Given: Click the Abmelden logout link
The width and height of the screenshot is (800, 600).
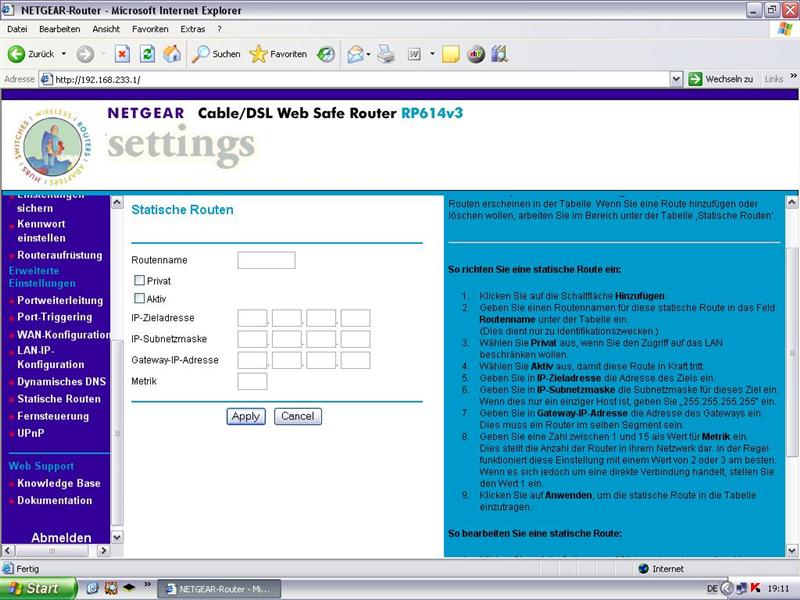Looking at the screenshot, I should pyautogui.click(x=61, y=537).
